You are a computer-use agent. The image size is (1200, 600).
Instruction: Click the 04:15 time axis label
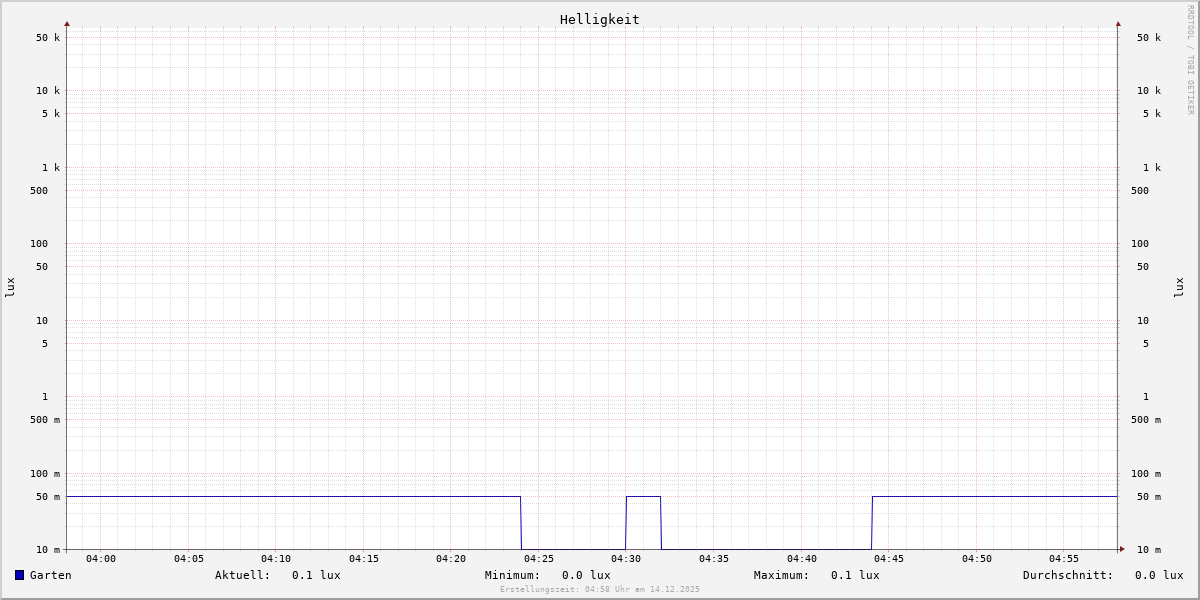[x=364, y=559]
